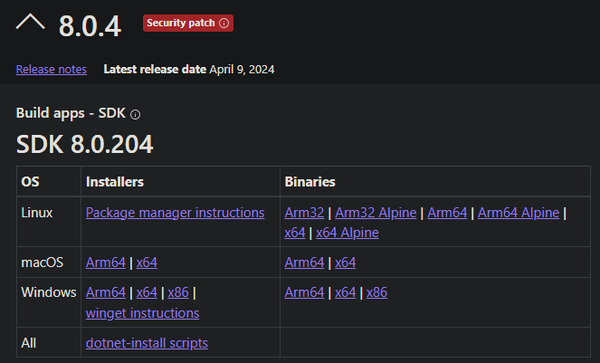This screenshot has width=600, height=363.
Task: Download macOS x64 installer
Action: click(147, 263)
